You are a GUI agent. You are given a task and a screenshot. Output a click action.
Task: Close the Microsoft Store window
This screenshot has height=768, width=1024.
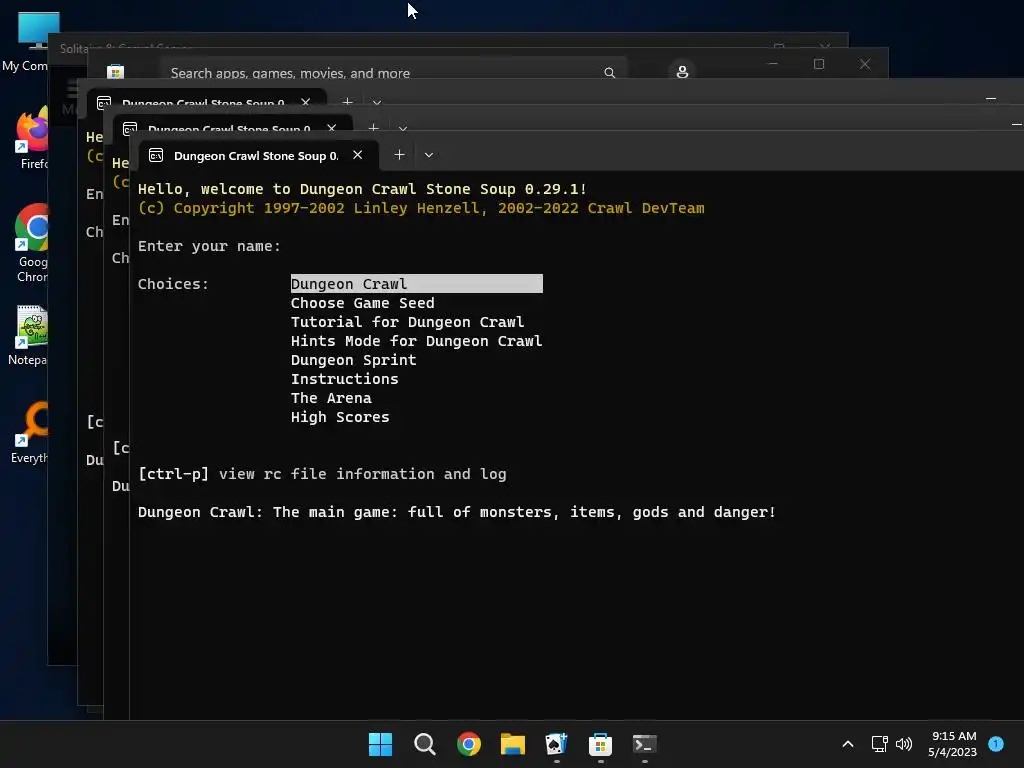(x=865, y=64)
